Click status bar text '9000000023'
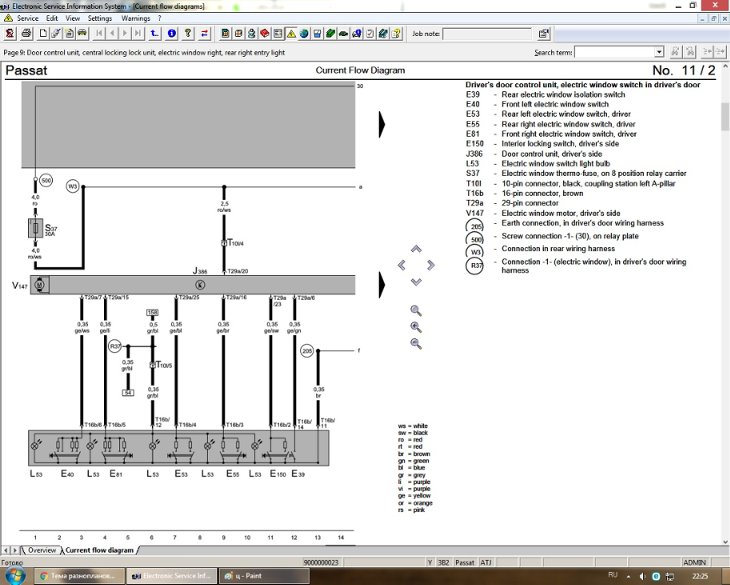This screenshot has width=730, height=585. [321, 563]
